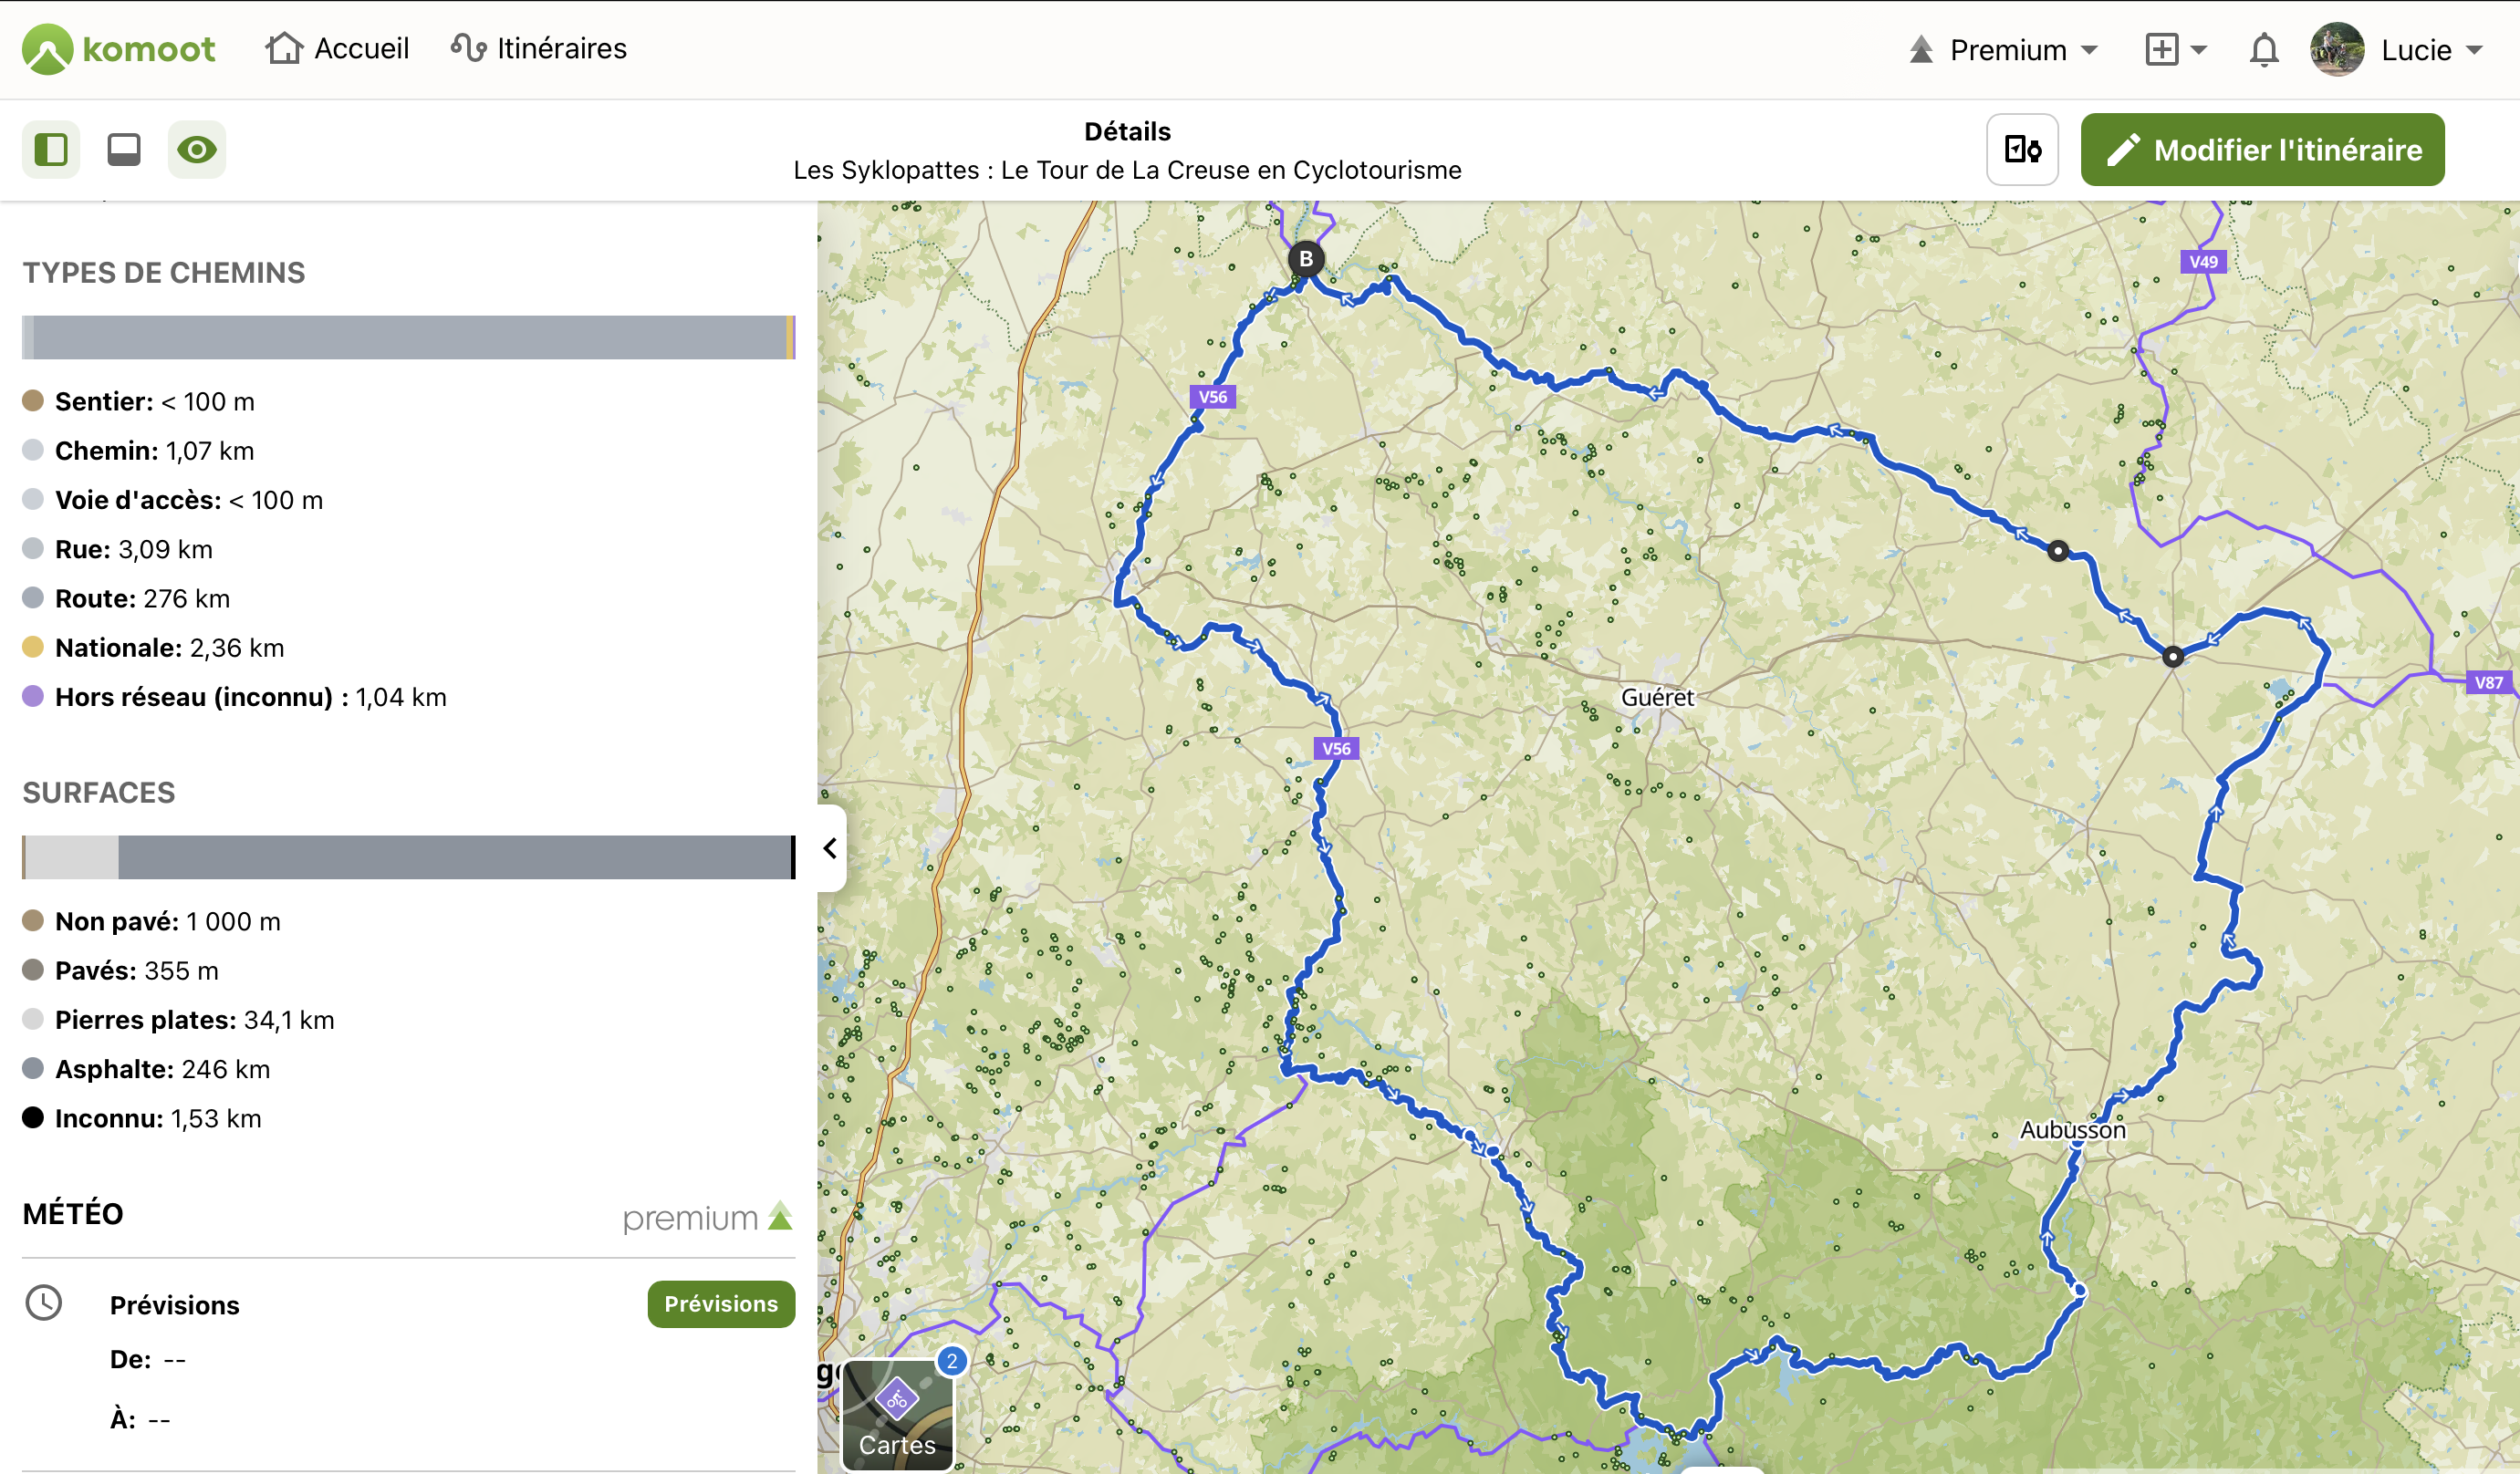Screen dimensions: 2520x1474
Task: Click Modifier l'itinéraire button
Action: (2262, 150)
